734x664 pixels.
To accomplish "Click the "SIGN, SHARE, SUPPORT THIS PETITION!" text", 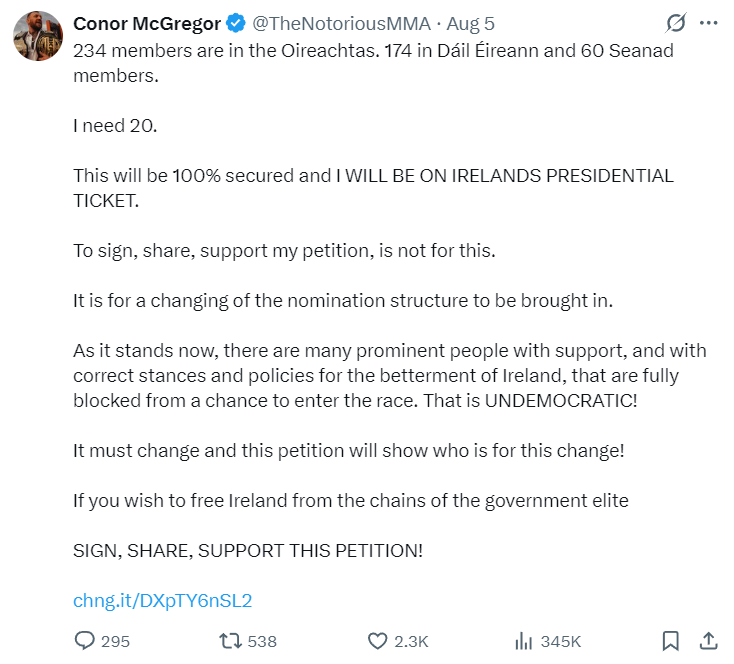I will [248, 551].
